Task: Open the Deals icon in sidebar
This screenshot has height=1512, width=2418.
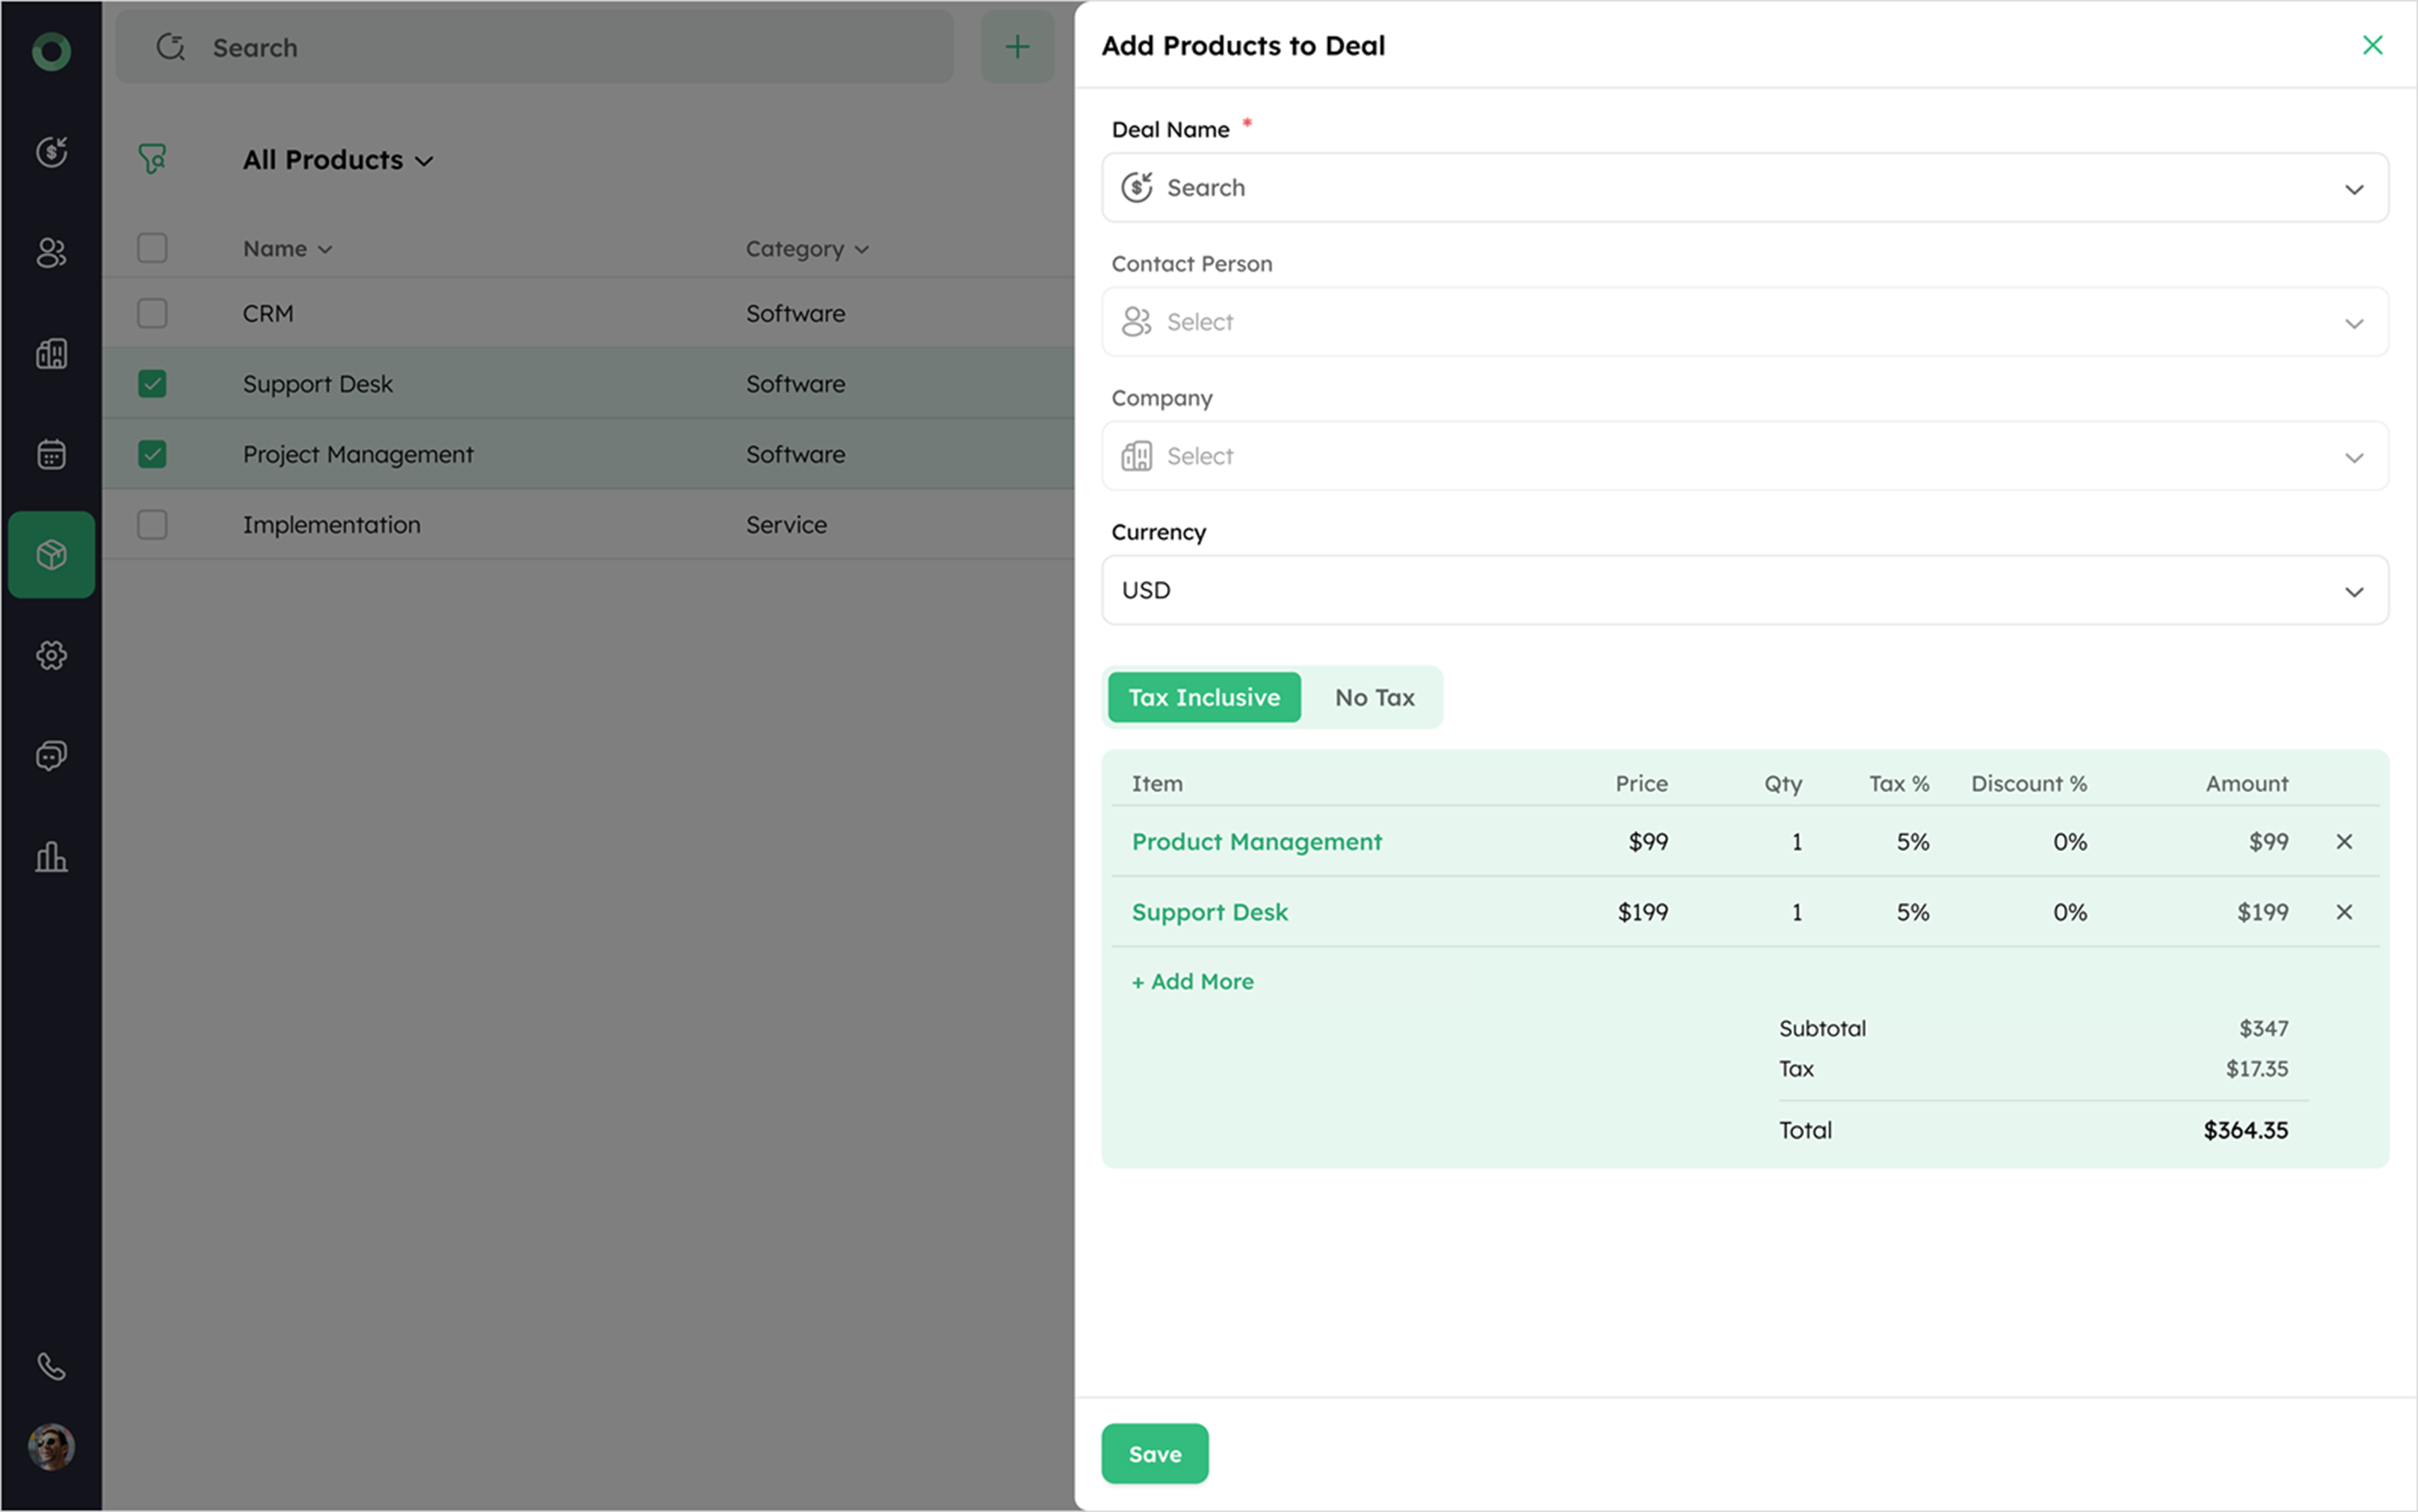Action: pos(51,152)
